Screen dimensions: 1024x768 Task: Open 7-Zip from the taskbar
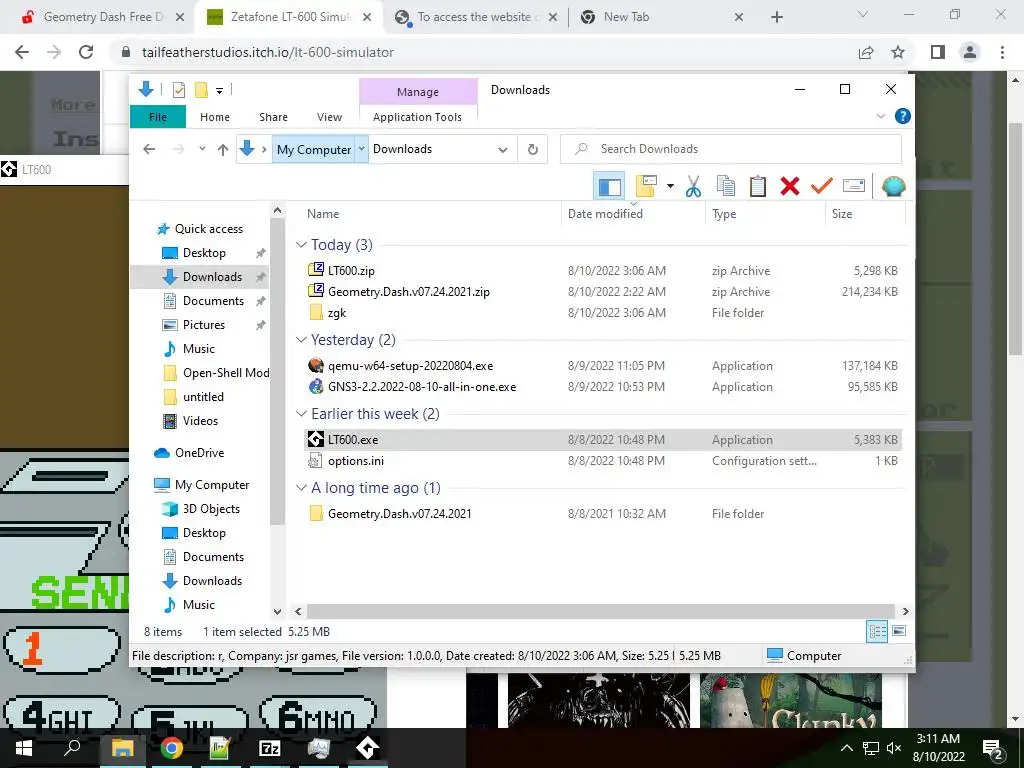(269, 748)
